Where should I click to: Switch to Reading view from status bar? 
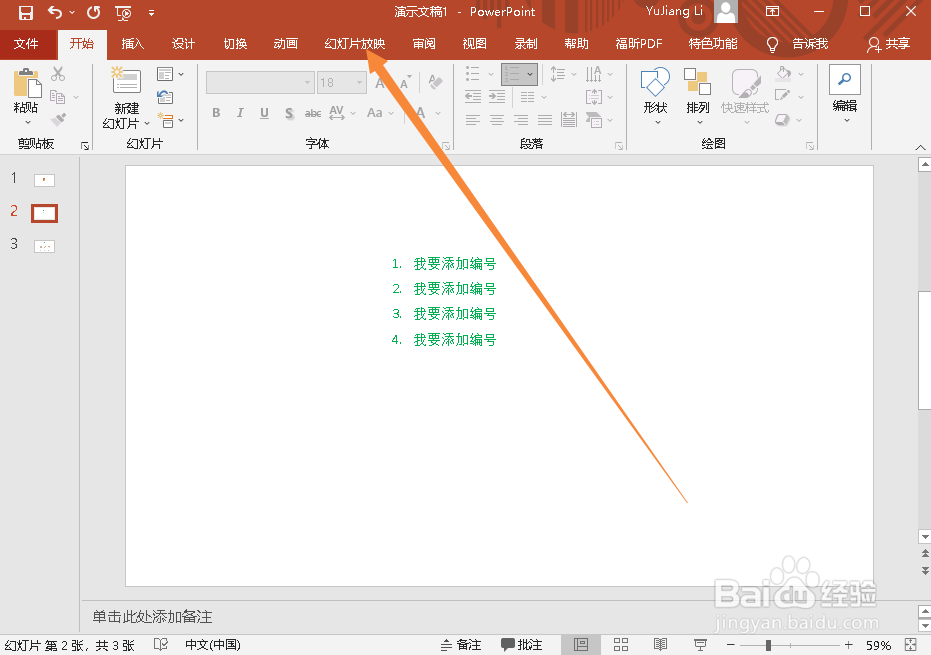click(x=660, y=645)
